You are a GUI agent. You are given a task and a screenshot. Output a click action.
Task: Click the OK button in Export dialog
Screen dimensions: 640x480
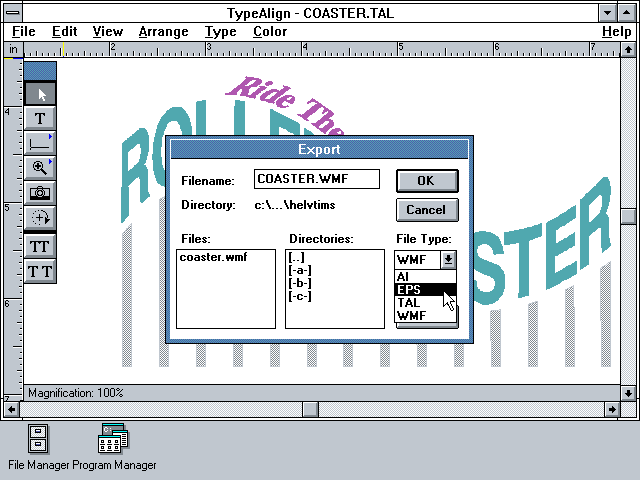(427, 181)
